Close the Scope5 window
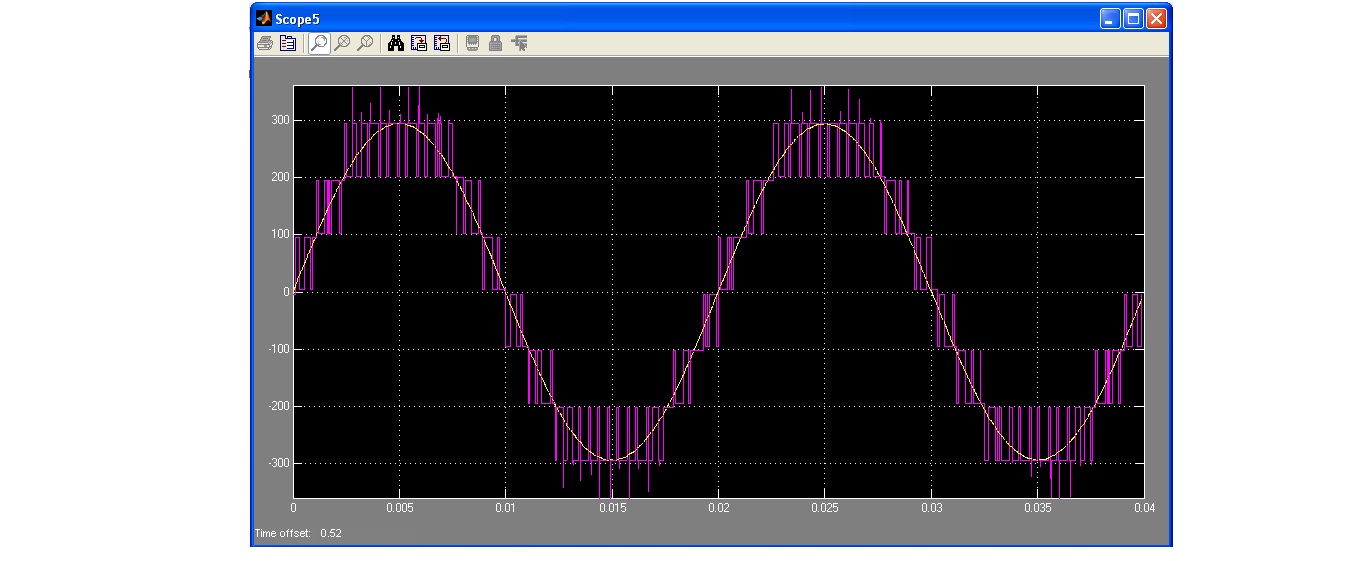The height and width of the screenshot is (561, 1360). 1157,19
